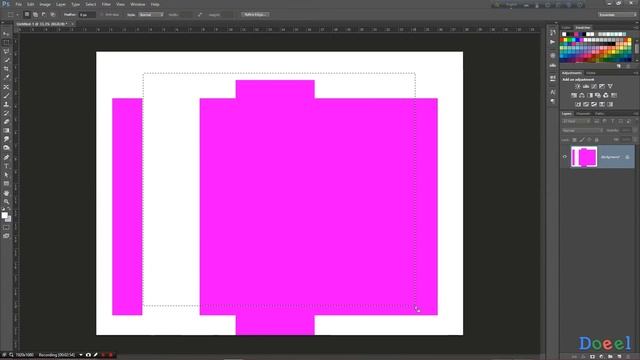This screenshot has width=640, height=360.
Task: Select the Gradient tool
Action: (x=6, y=131)
